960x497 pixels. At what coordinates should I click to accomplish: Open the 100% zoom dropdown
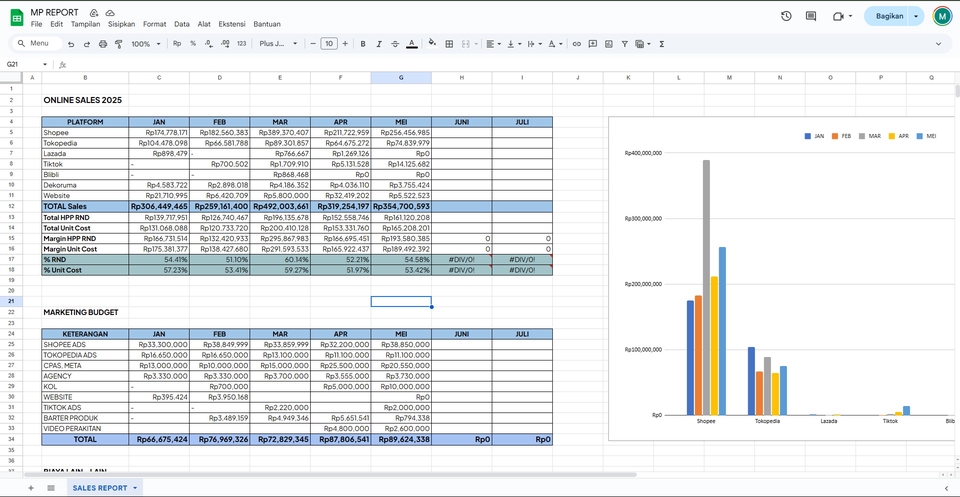click(146, 44)
